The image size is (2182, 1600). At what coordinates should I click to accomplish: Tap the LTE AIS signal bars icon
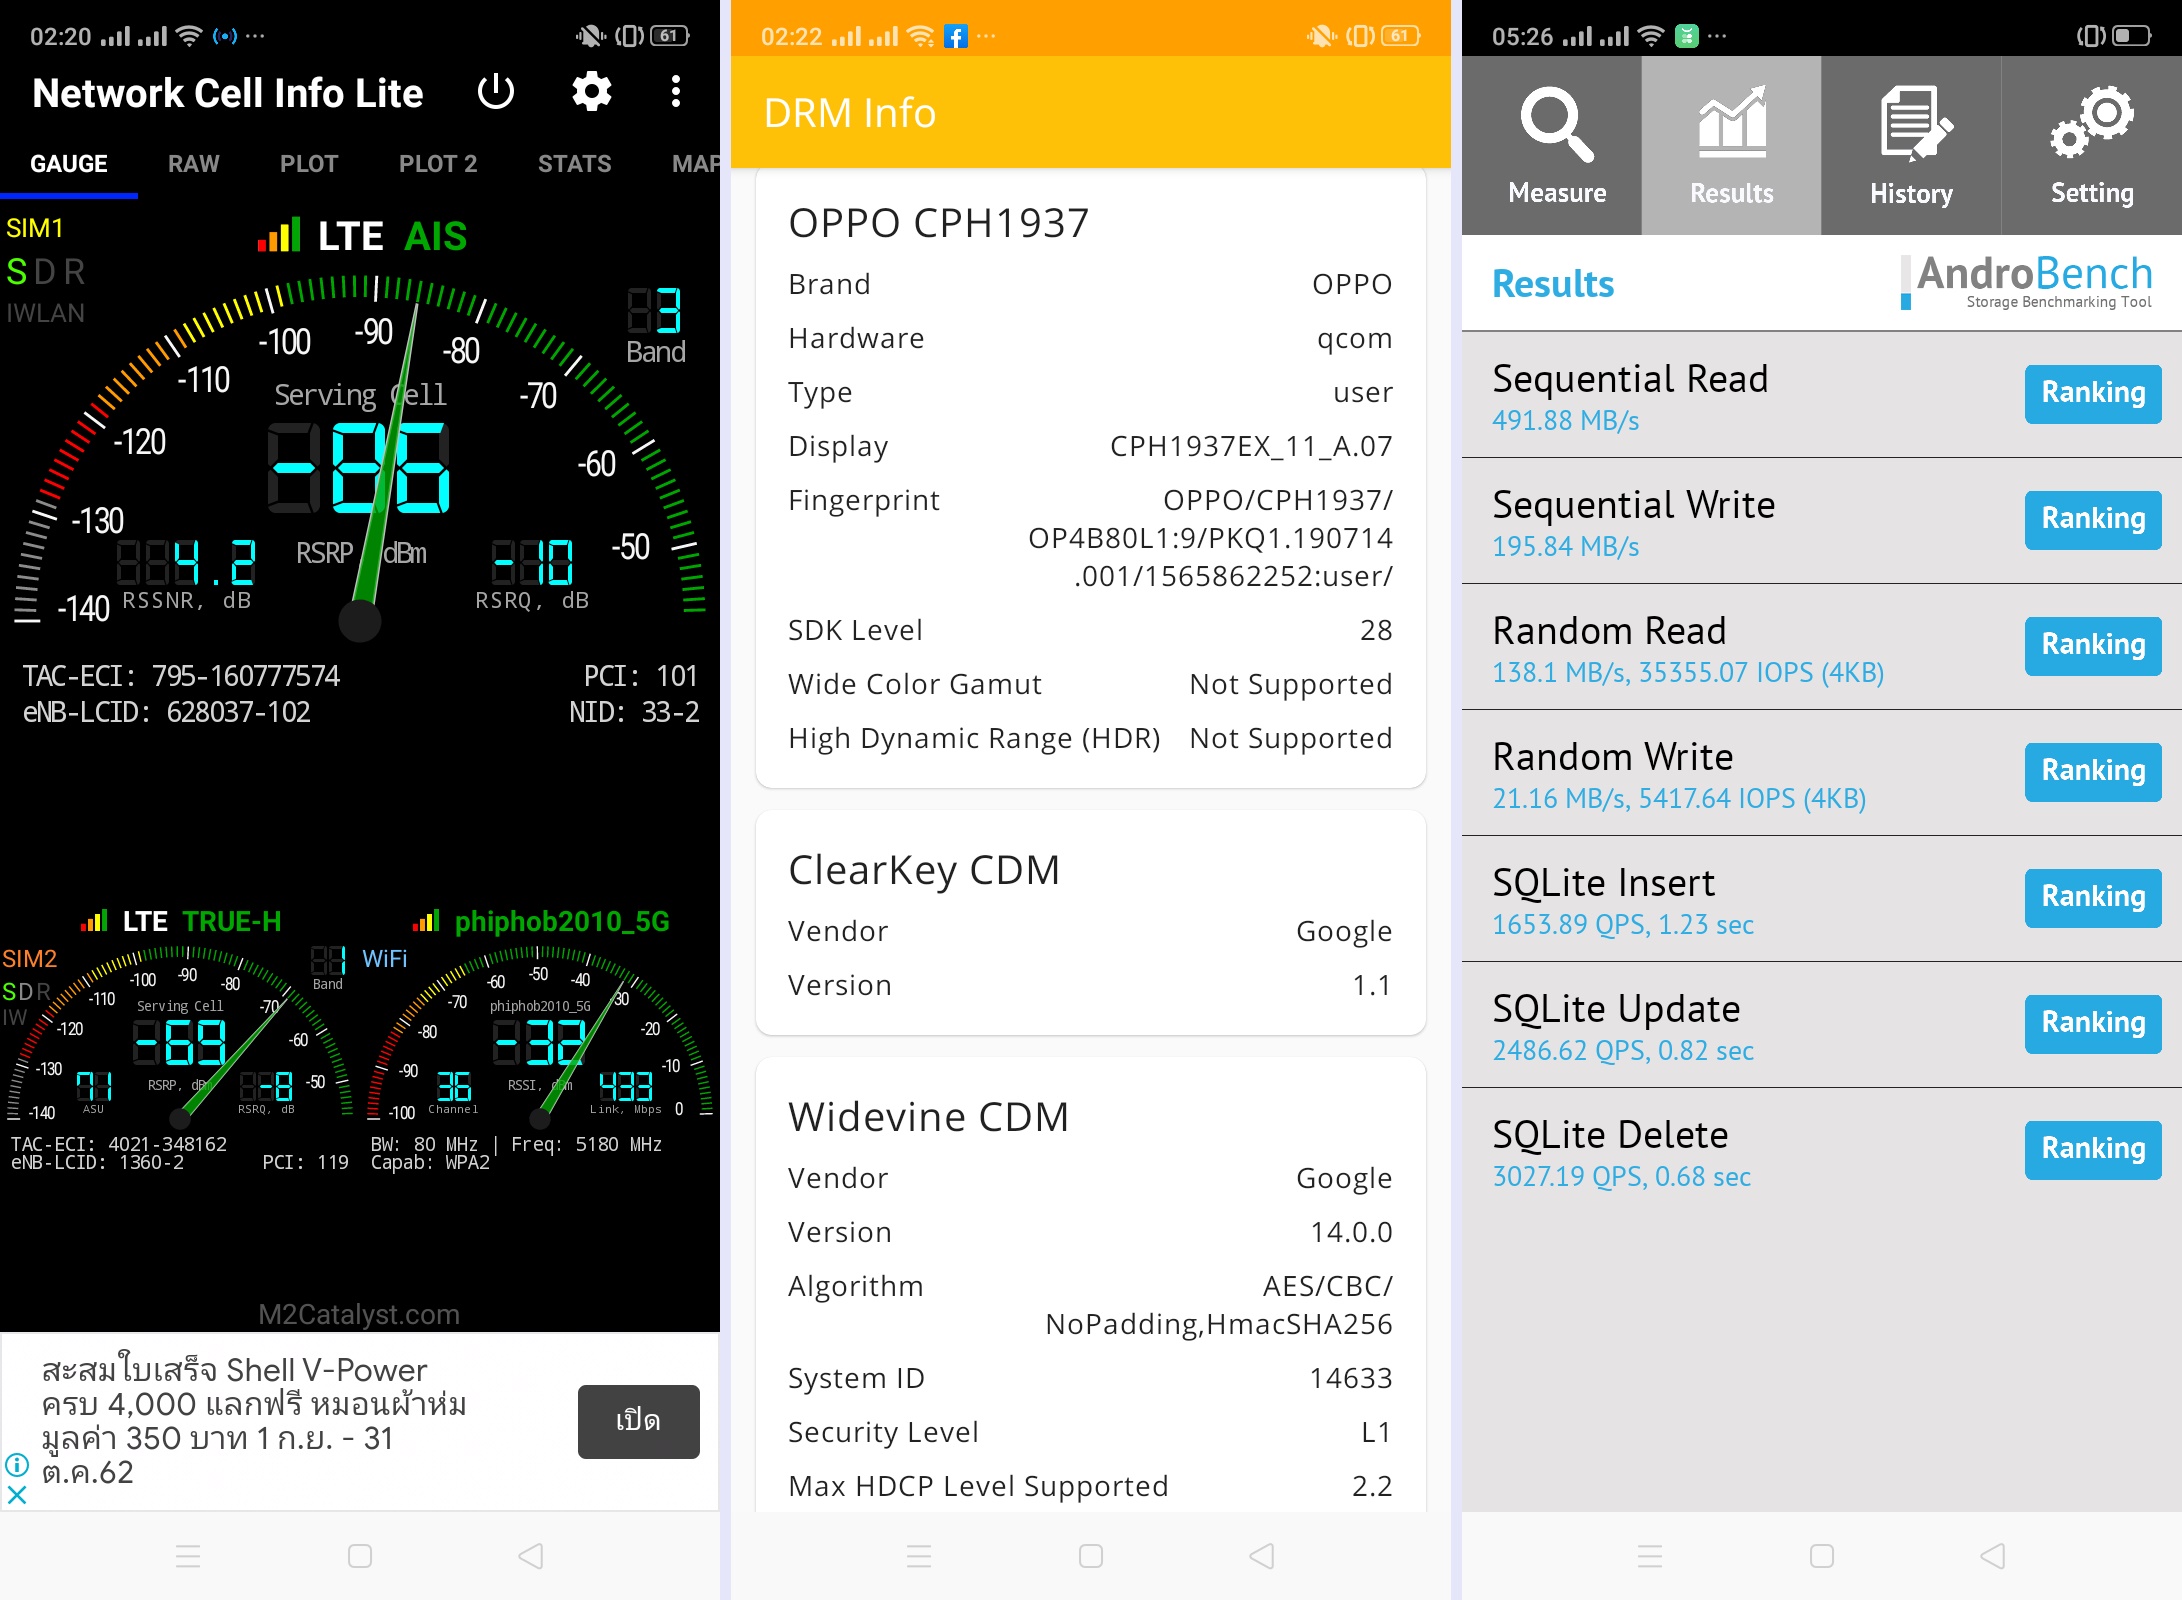coord(279,235)
